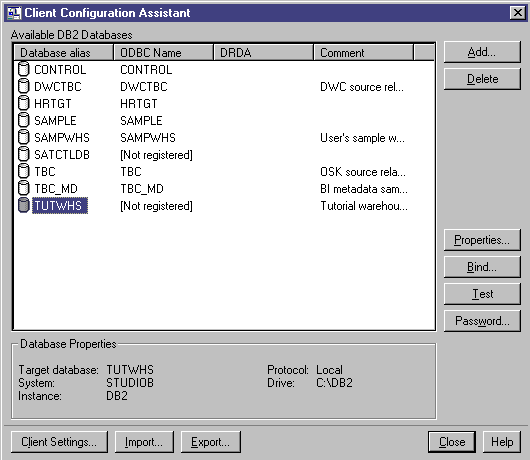Click the 'Tutorial warehou...' comment

(x=364, y=206)
